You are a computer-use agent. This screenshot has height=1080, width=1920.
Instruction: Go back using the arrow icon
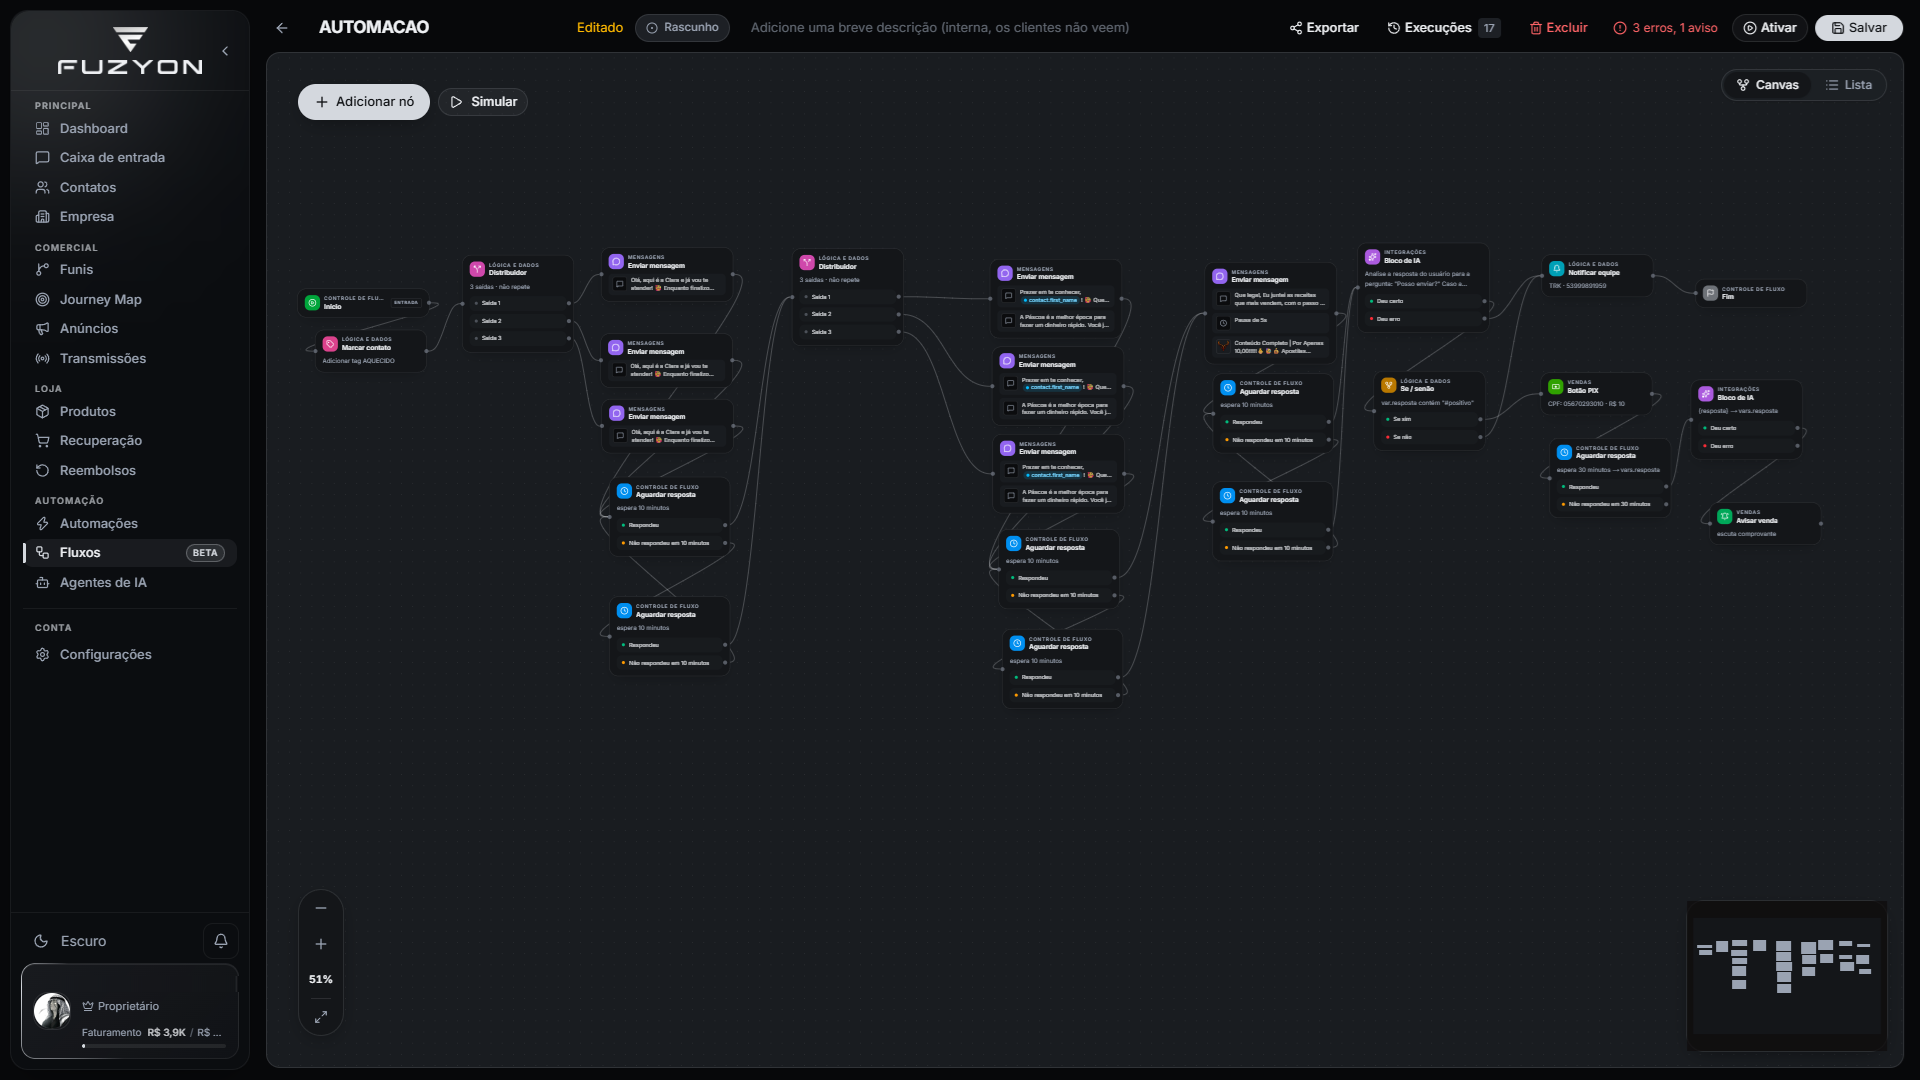pyautogui.click(x=282, y=28)
